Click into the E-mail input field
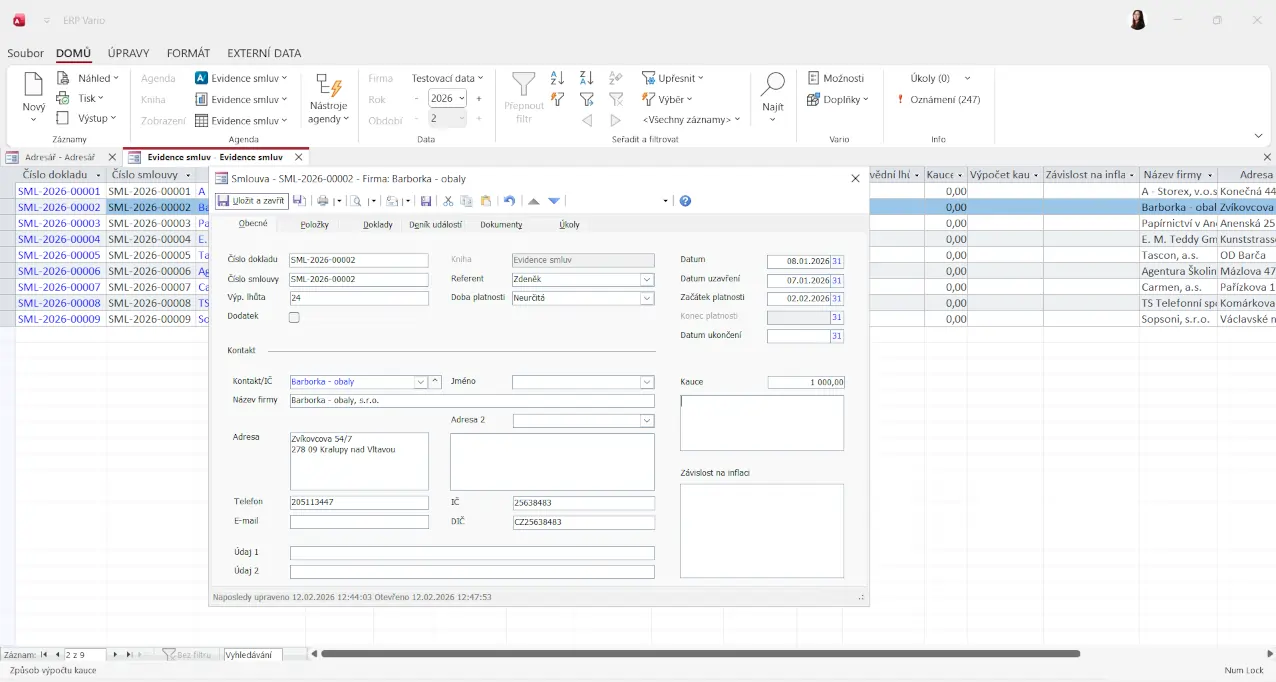 (x=359, y=522)
